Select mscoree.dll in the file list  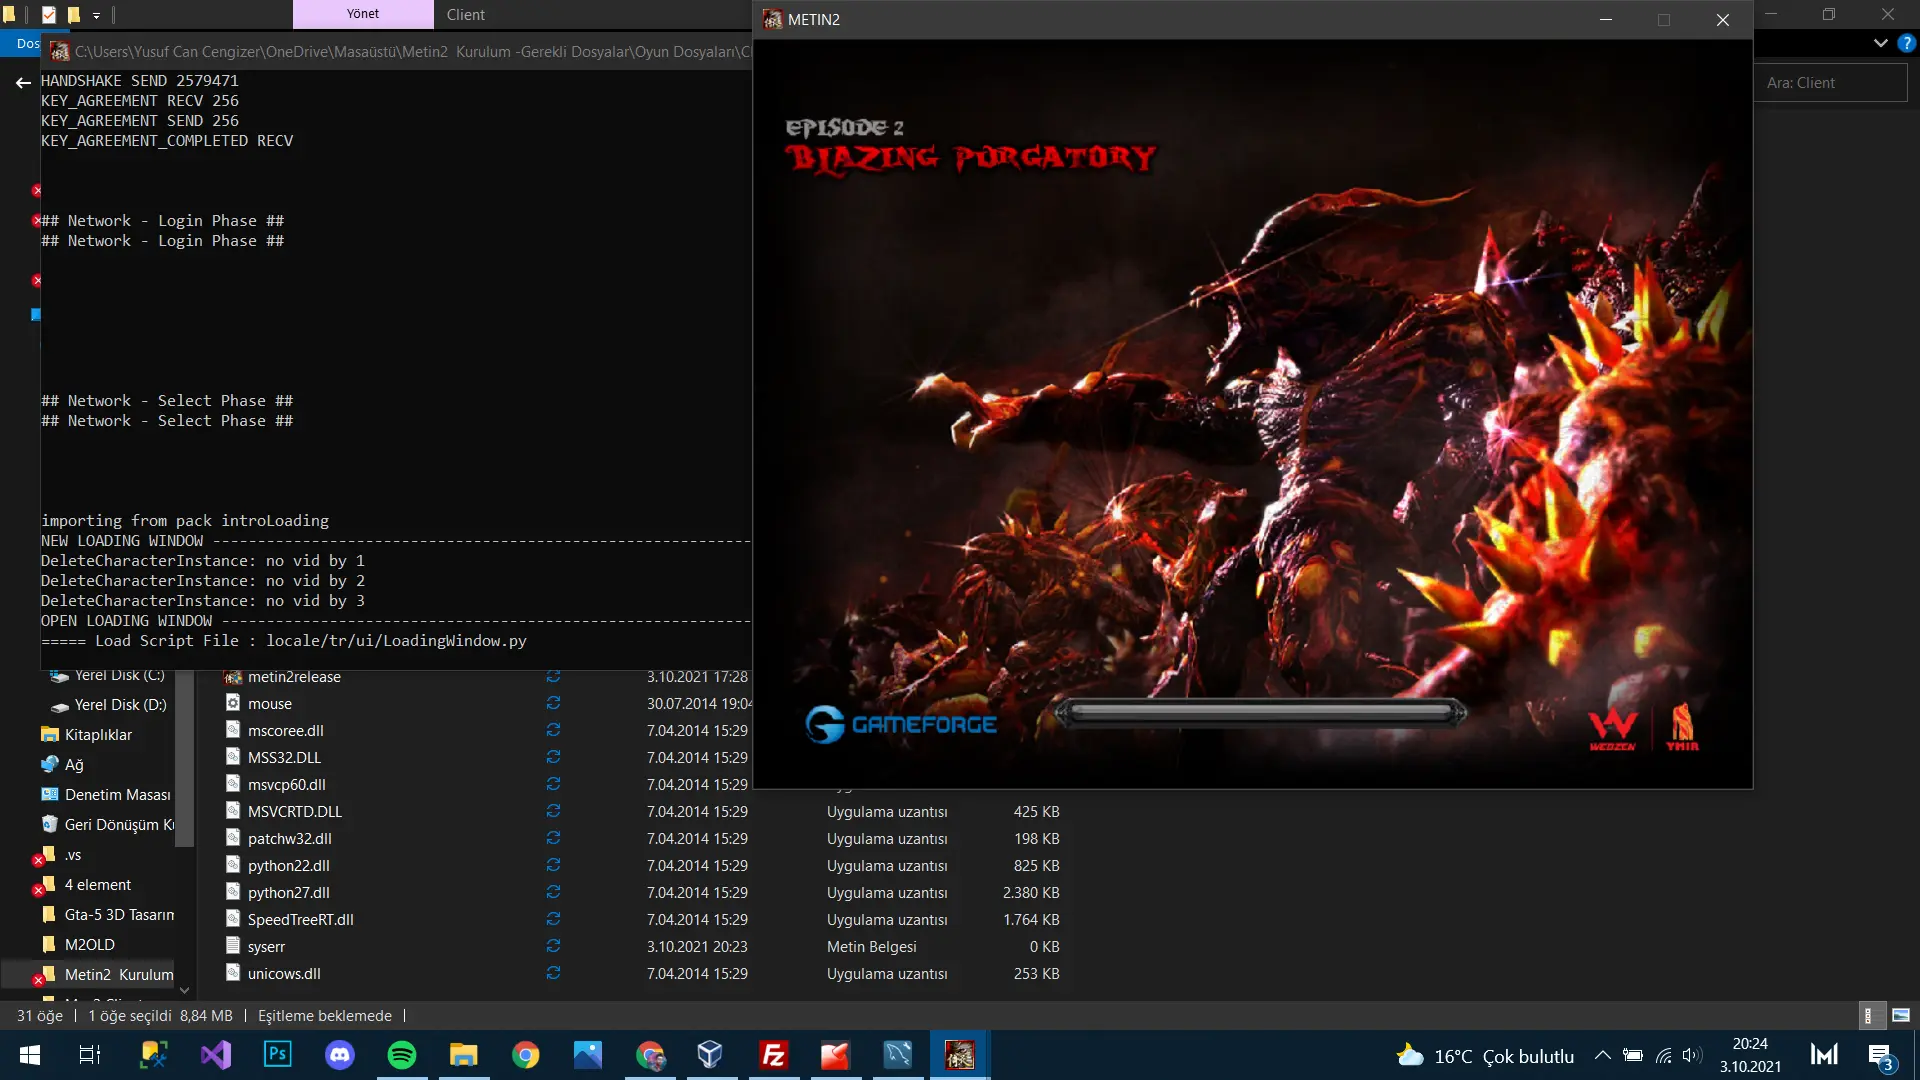tap(286, 731)
